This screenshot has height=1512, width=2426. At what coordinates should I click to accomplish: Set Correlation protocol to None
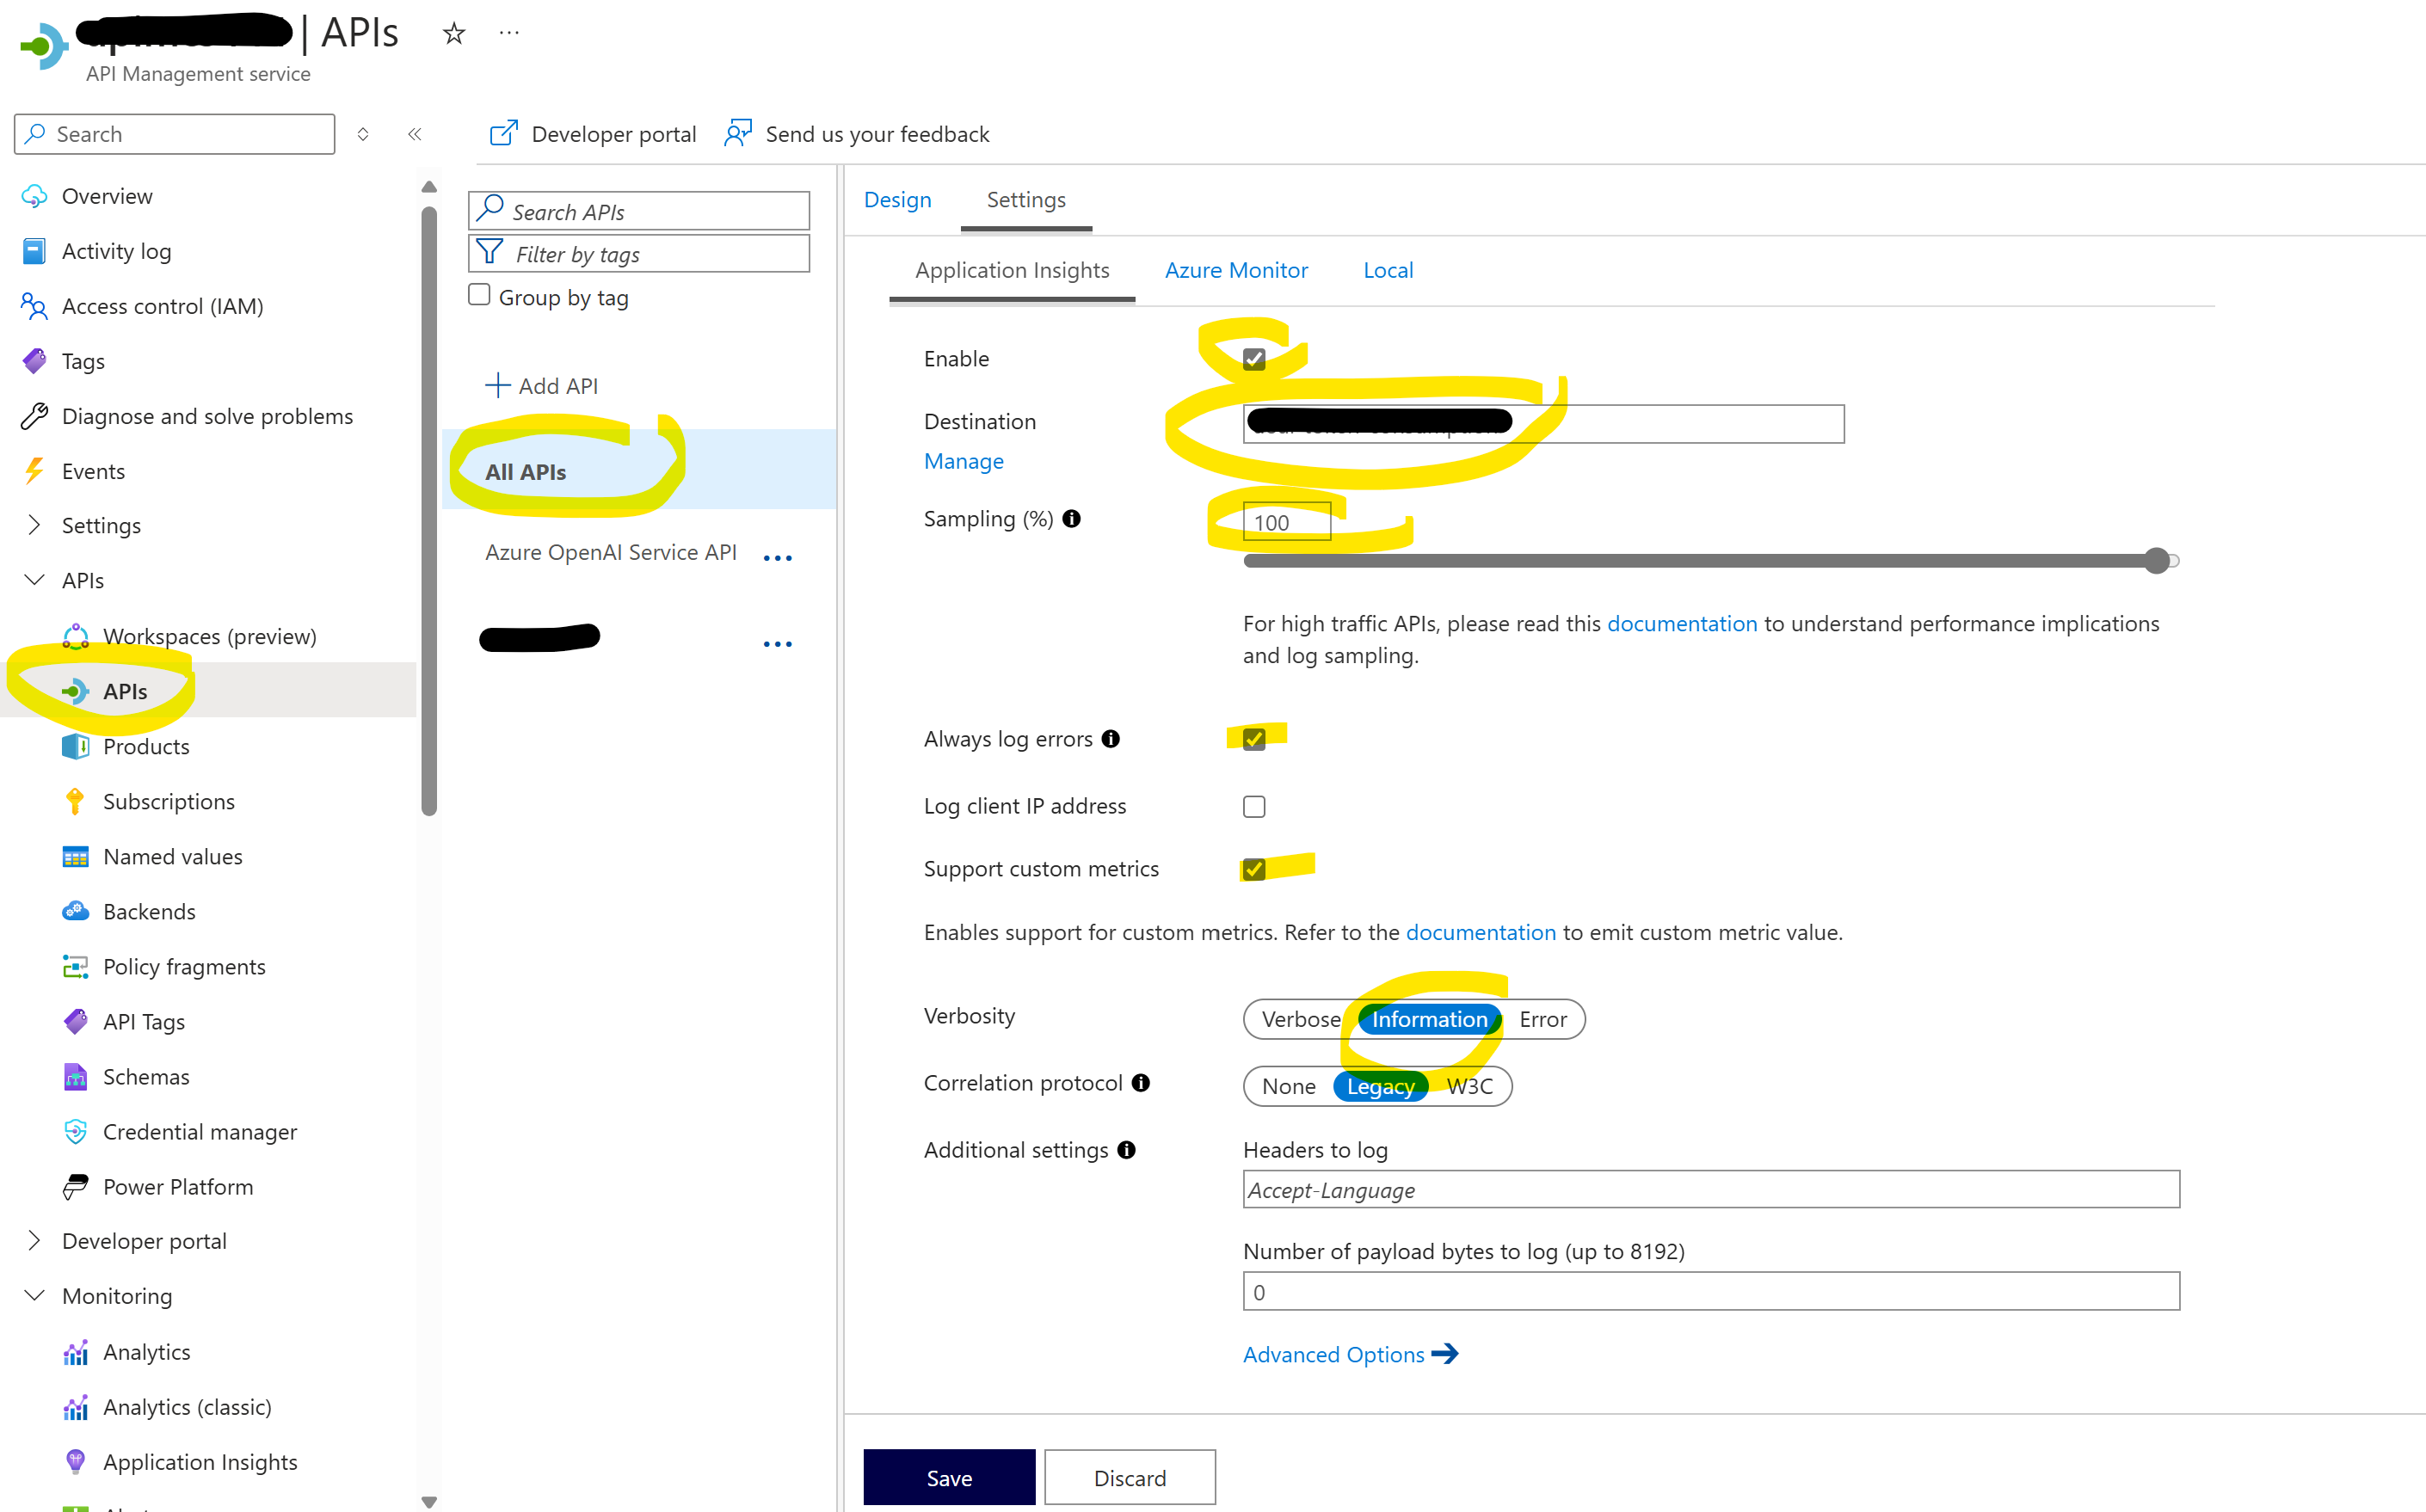tap(1288, 1086)
